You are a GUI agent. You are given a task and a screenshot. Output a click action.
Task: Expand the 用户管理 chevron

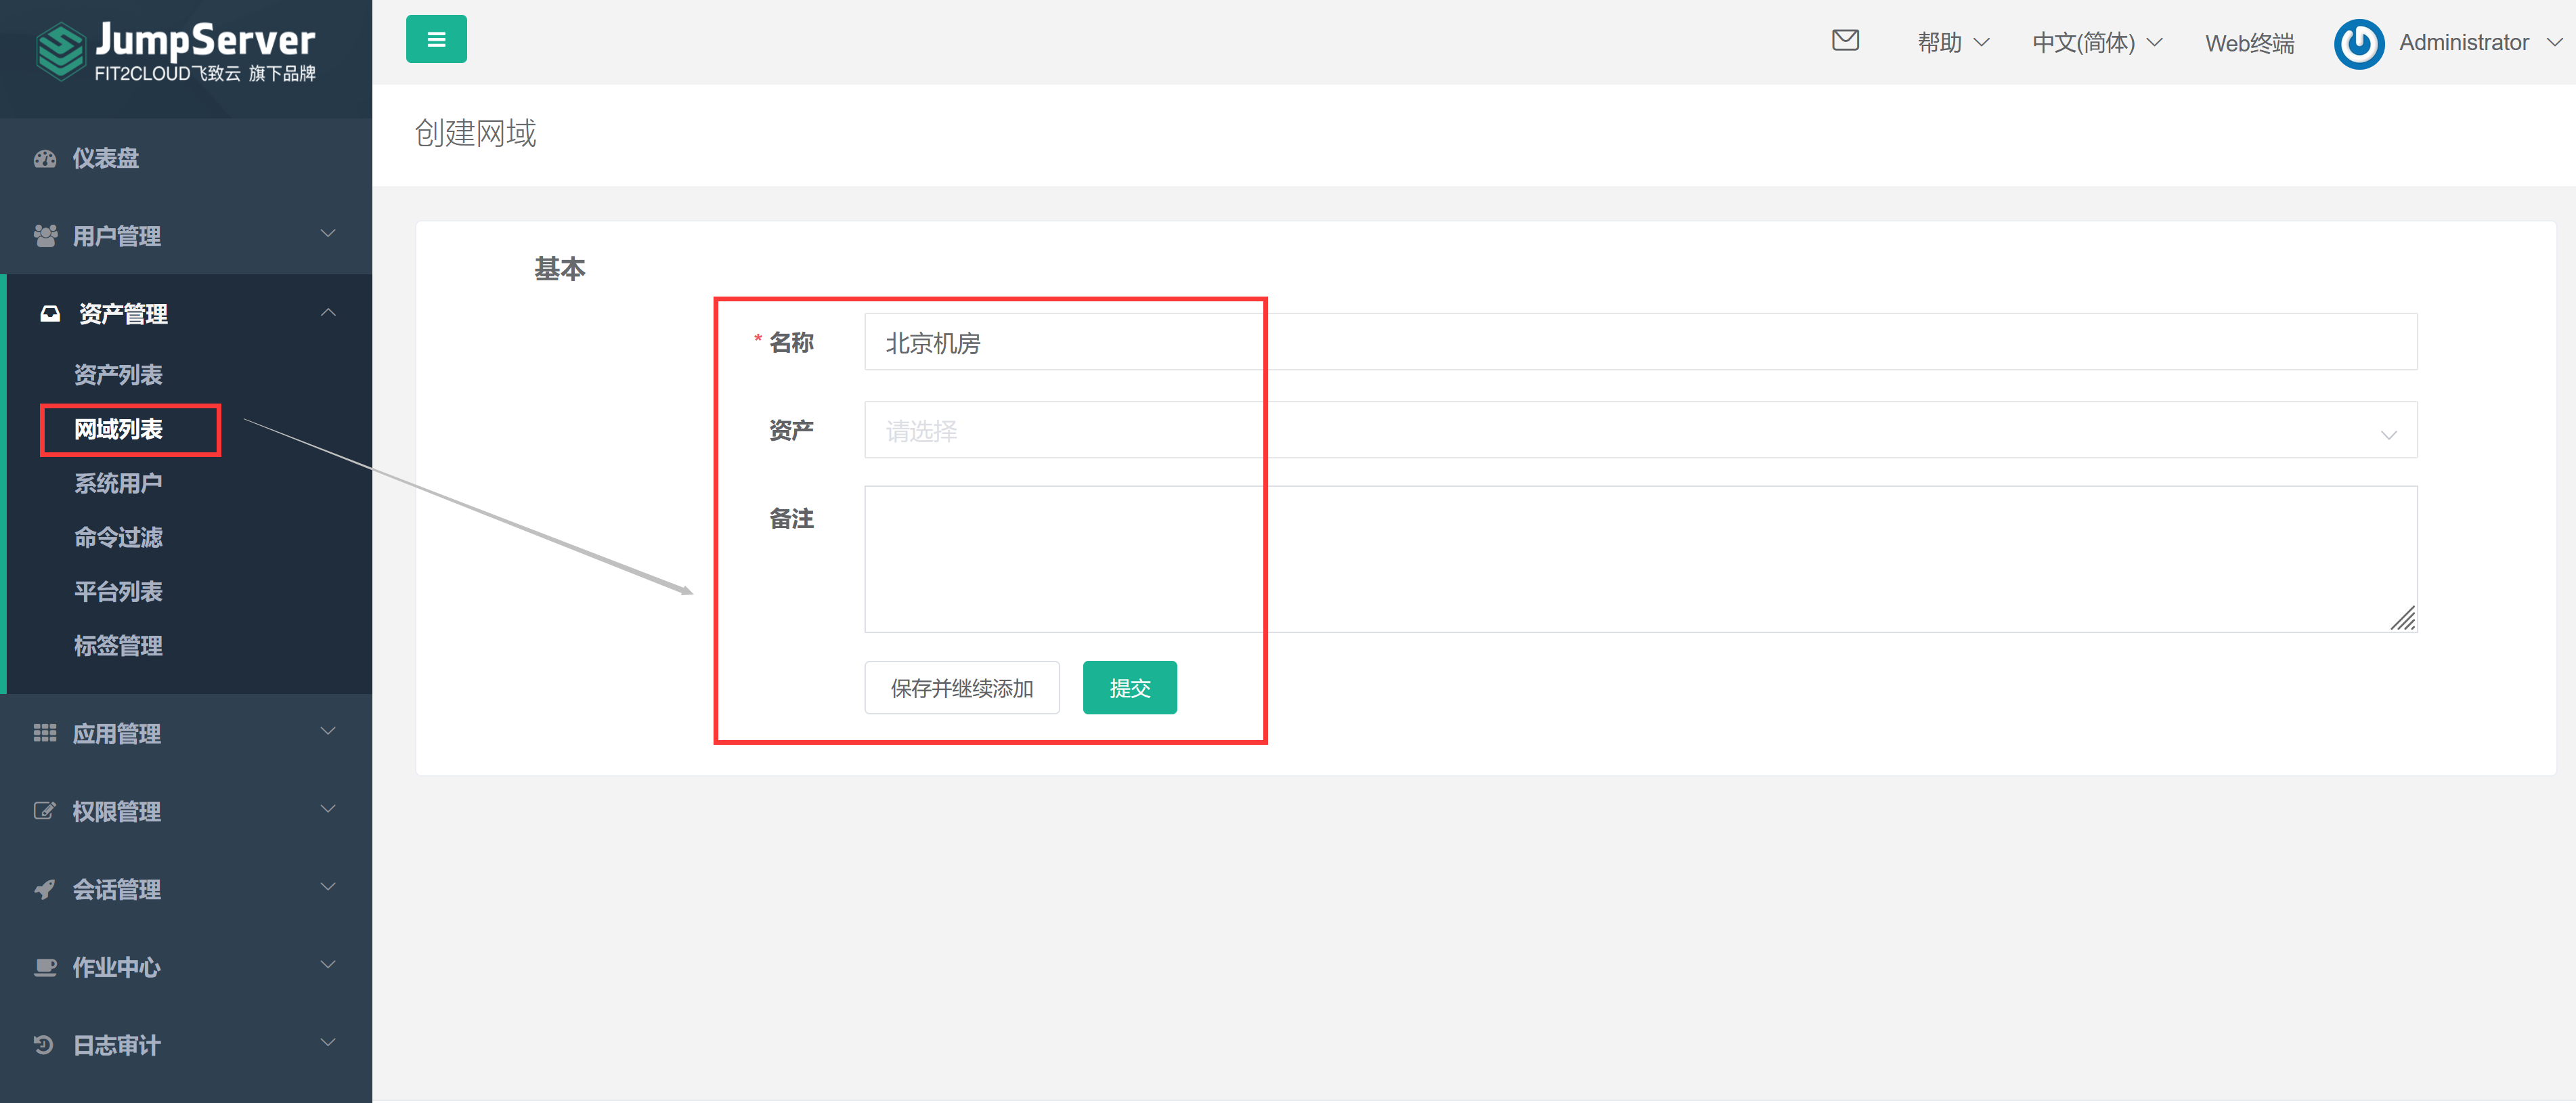328,234
